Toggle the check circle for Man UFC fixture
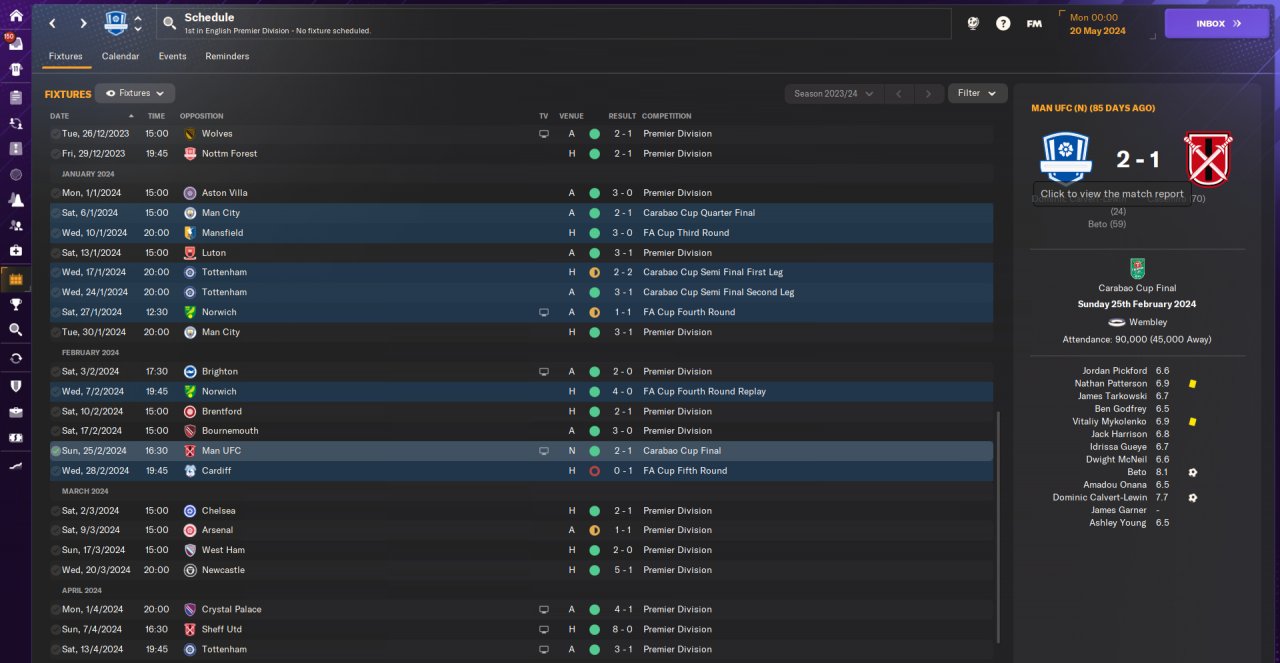The height and width of the screenshot is (663, 1280). click(56, 451)
